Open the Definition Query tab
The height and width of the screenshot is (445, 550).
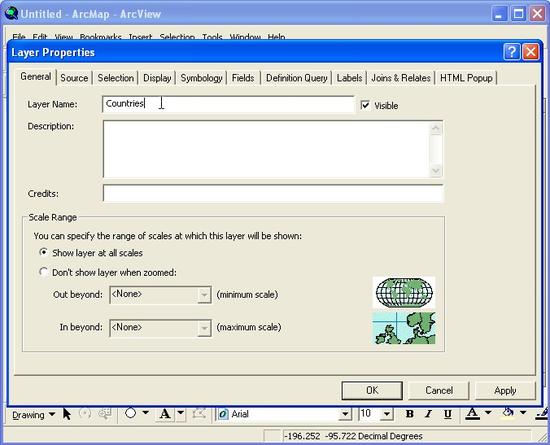click(296, 78)
